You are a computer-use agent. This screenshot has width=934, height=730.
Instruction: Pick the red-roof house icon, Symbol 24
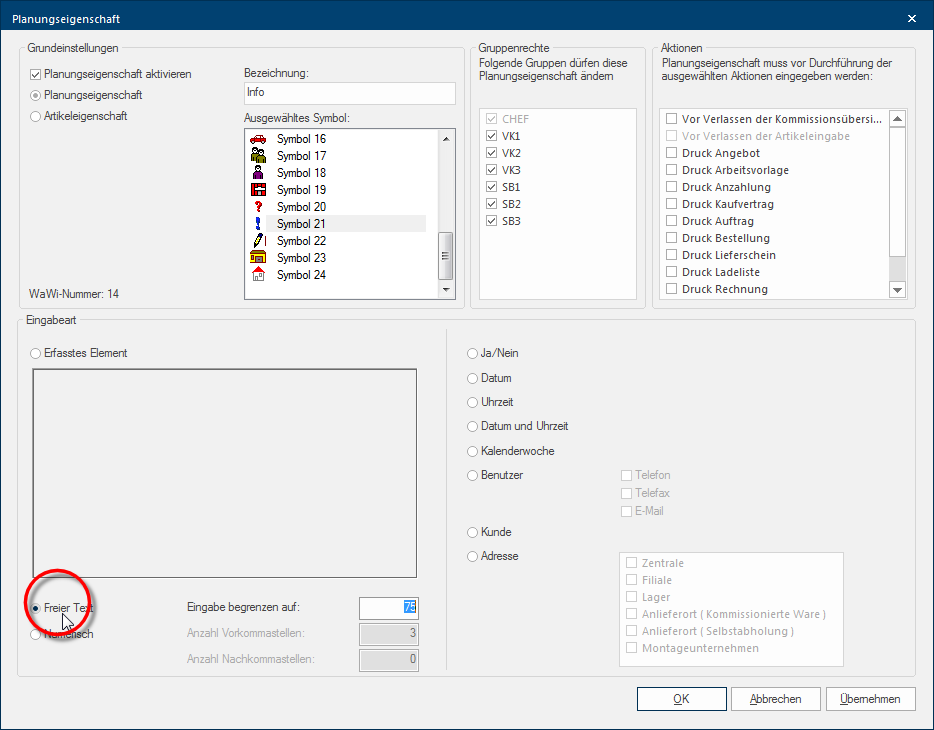click(258, 275)
